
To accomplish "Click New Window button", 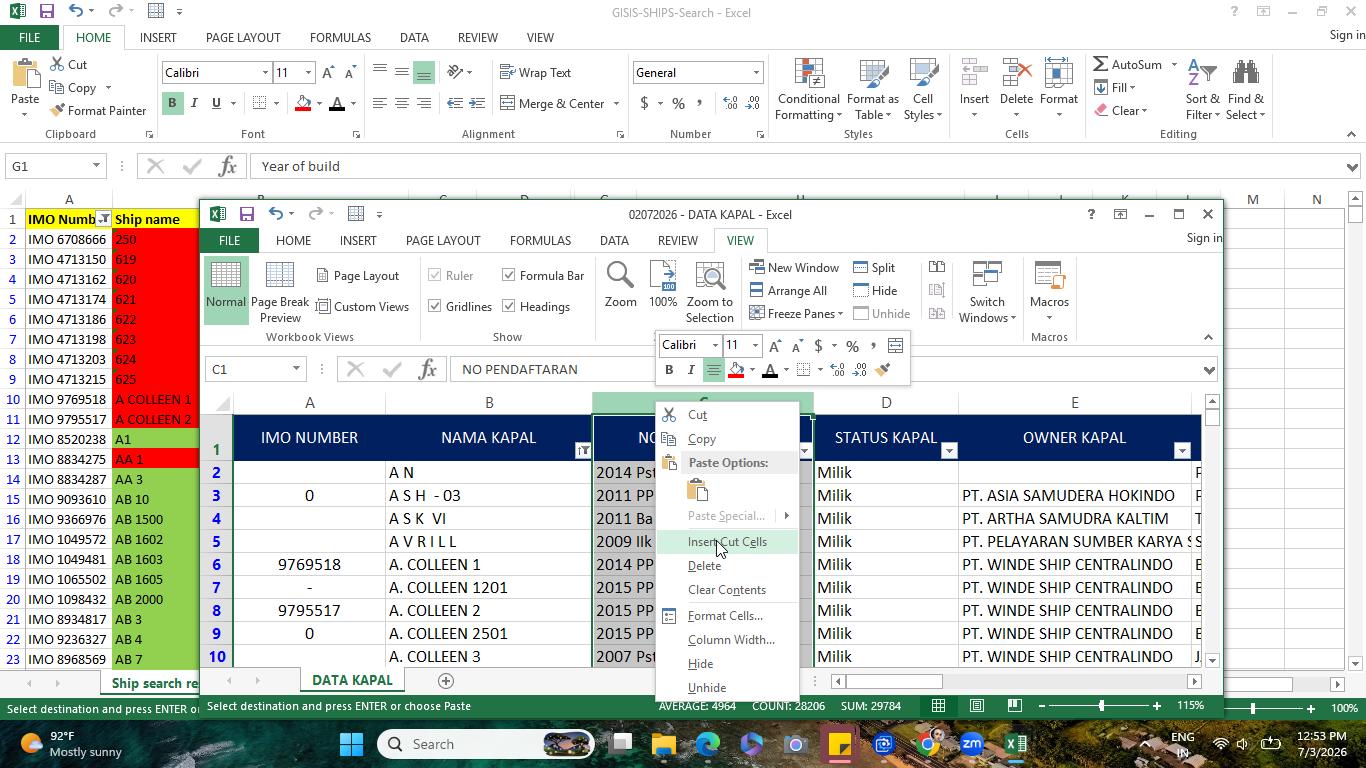I will [x=795, y=267].
